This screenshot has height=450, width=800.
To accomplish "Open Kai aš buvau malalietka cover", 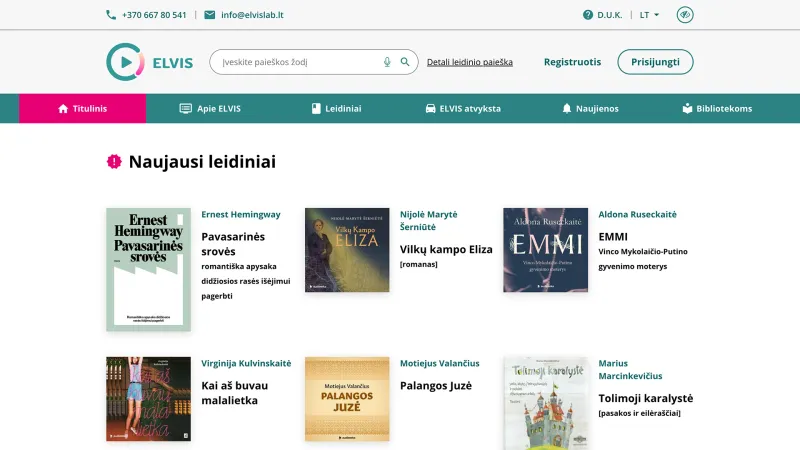I will pos(148,399).
